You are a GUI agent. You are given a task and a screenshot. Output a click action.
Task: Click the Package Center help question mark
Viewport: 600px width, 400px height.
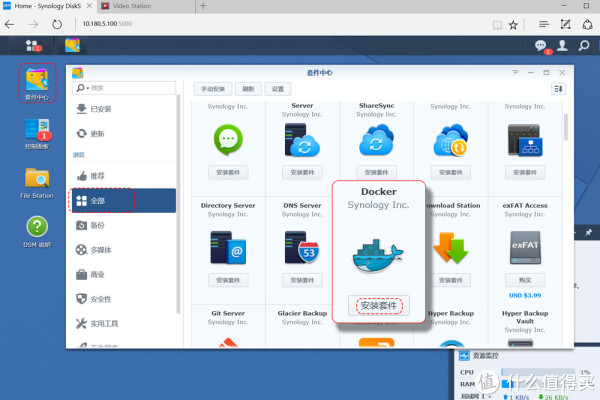coord(515,72)
